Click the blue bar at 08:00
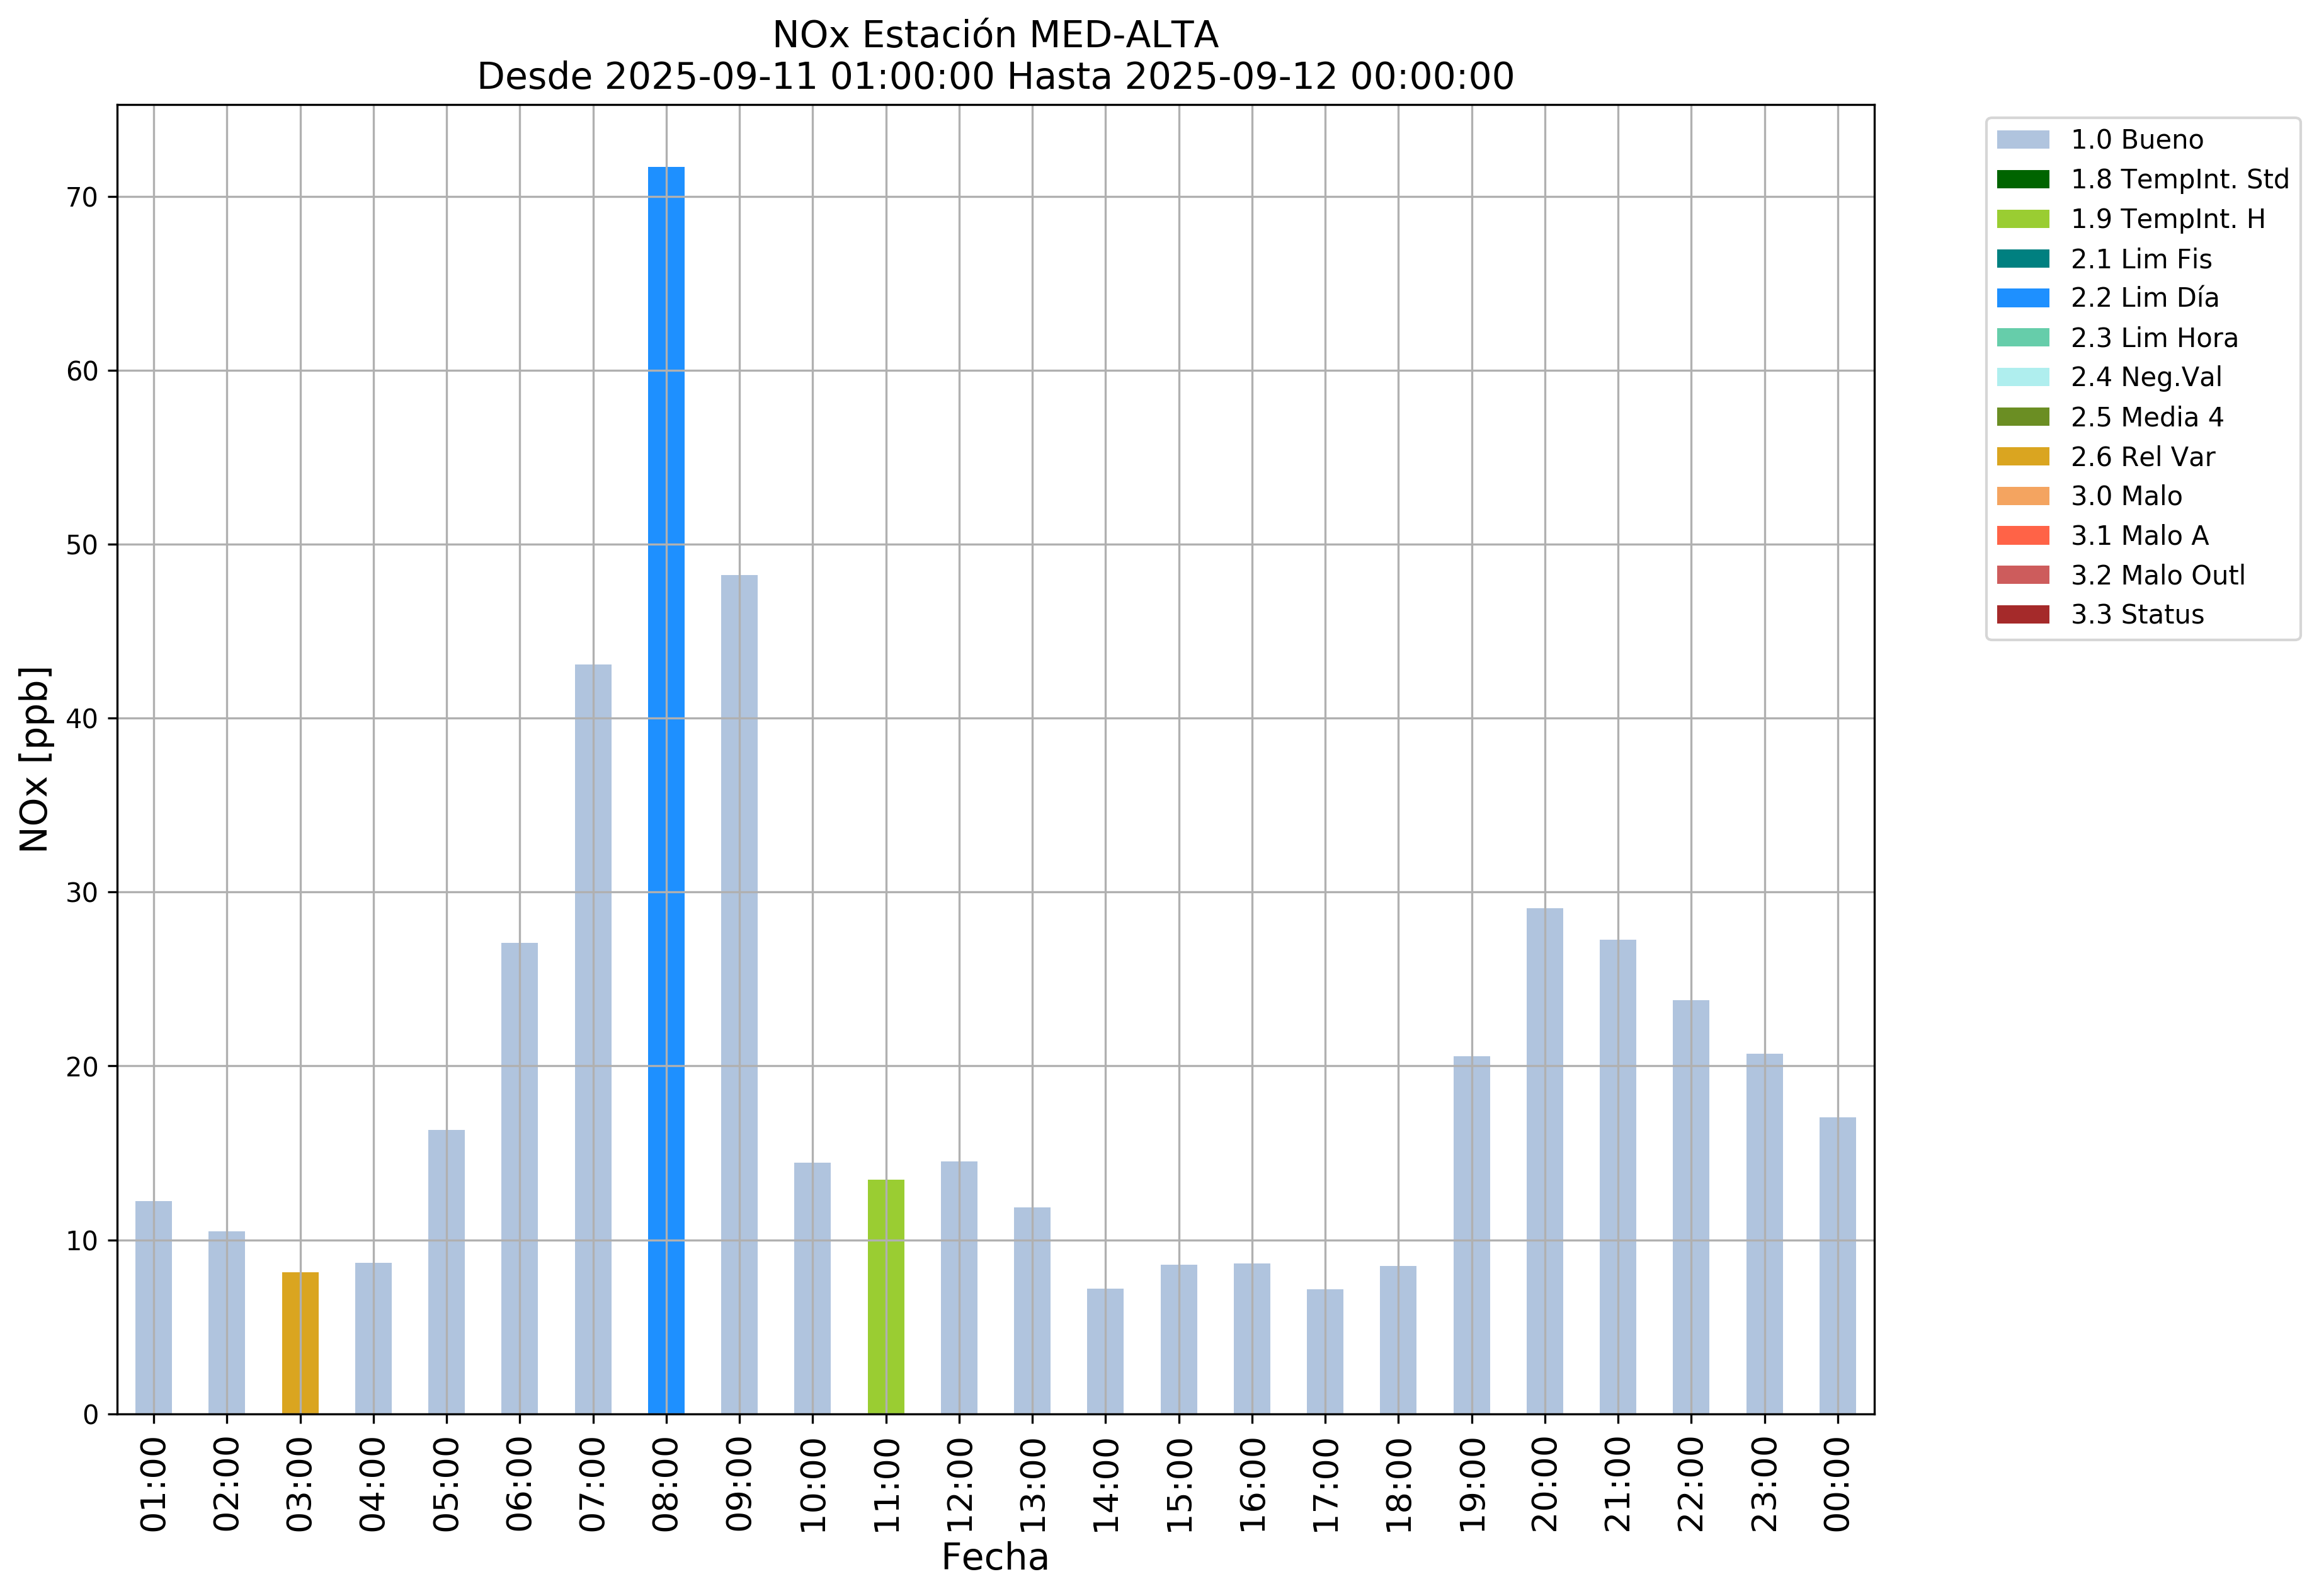 (666, 790)
